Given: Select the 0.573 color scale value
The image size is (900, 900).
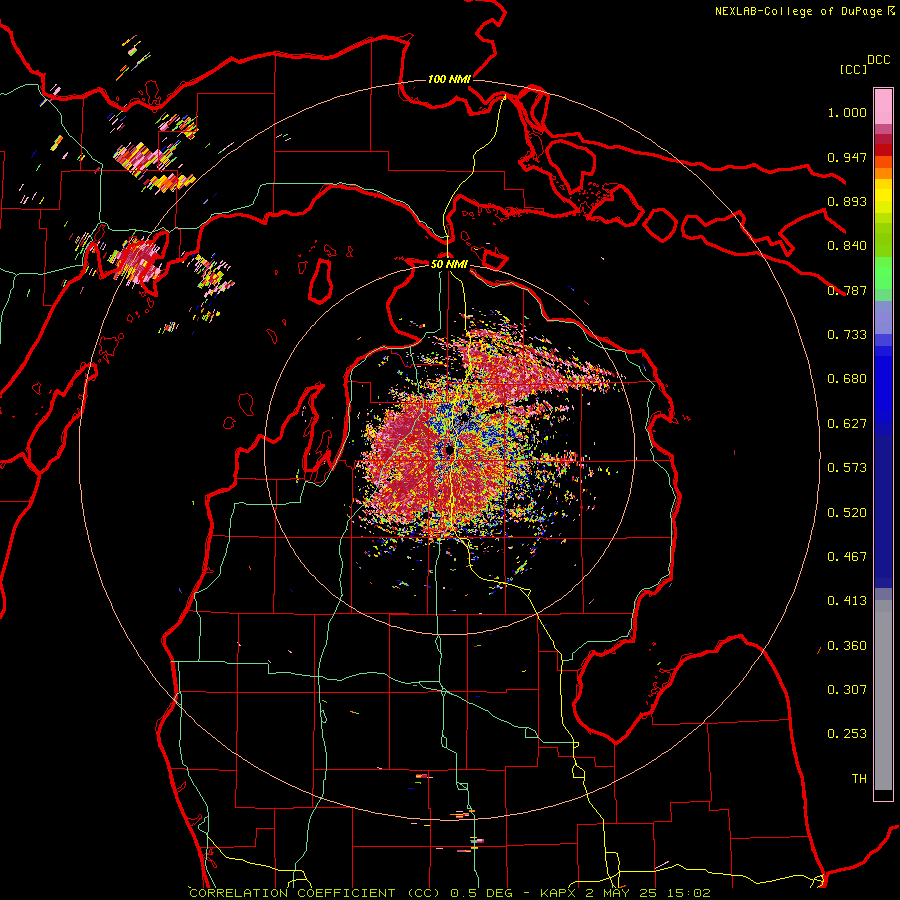Looking at the screenshot, I should coord(847,468).
